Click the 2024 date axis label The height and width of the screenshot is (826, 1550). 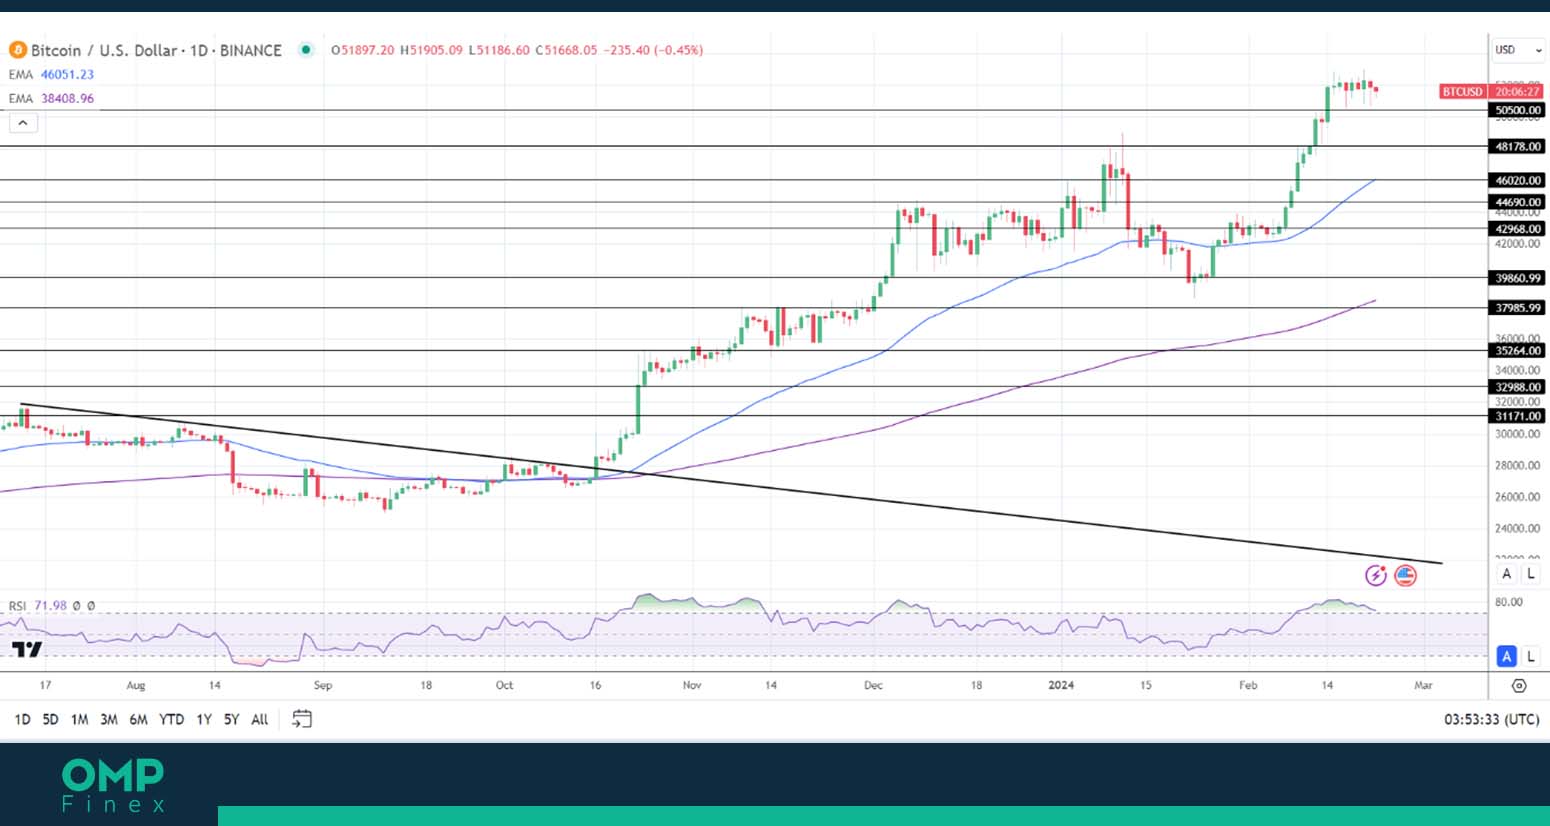(1061, 686)
